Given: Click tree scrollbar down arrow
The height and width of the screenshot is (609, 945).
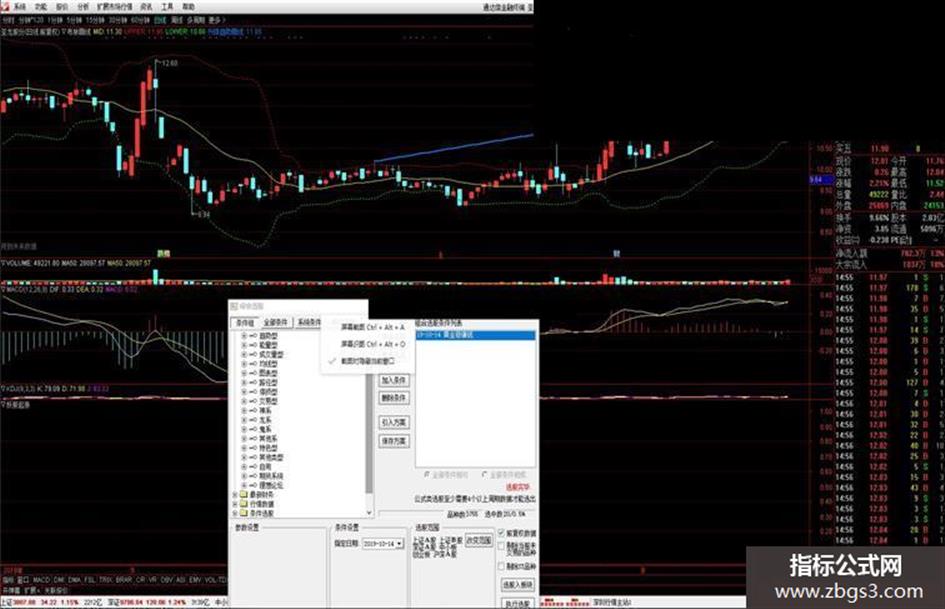Looking at the screenshot, I should (369, 513).
